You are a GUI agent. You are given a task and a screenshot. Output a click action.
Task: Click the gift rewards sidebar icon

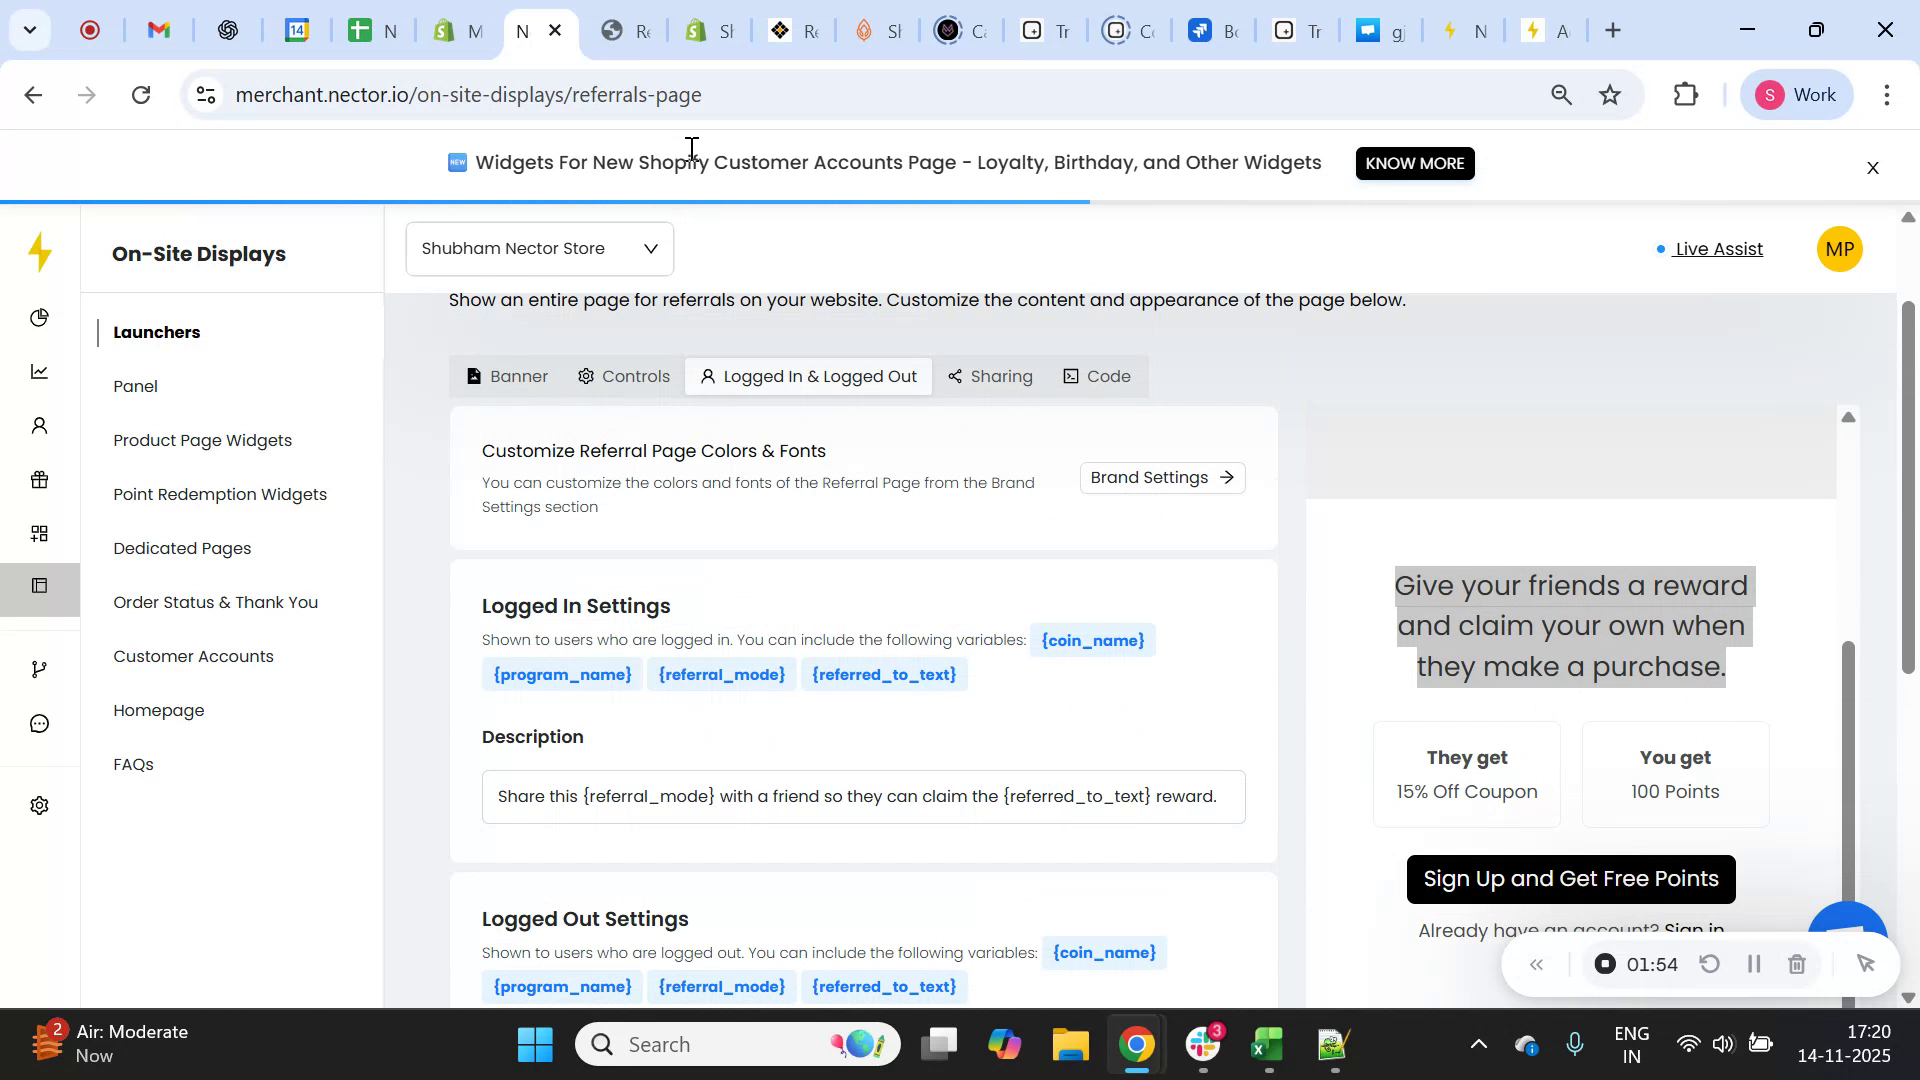pos(39,479)
